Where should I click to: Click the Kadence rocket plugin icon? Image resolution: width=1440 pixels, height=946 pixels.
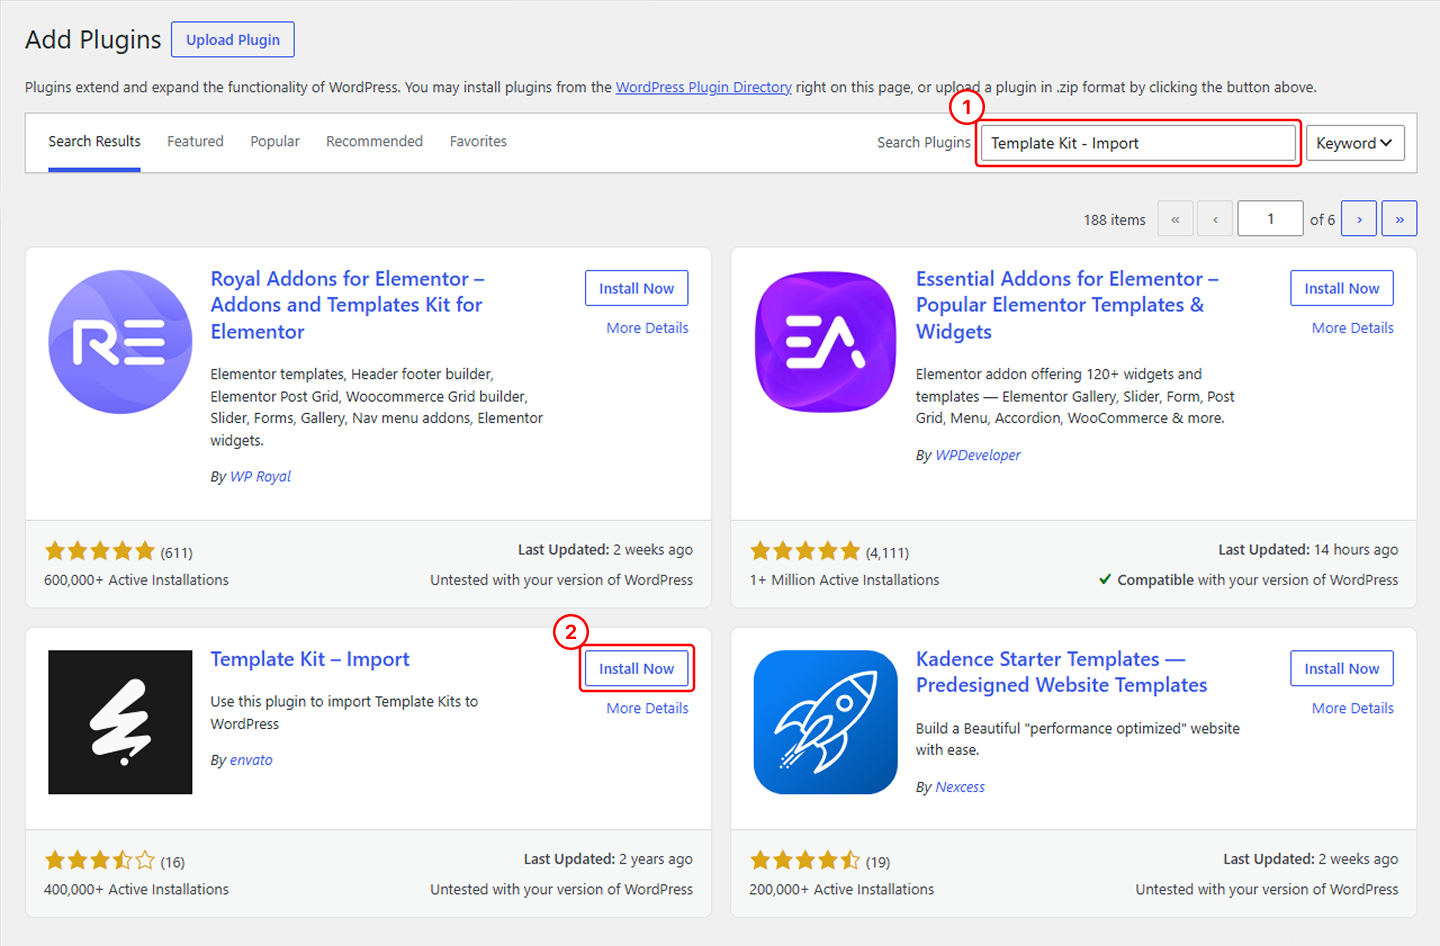coord(826,722)
